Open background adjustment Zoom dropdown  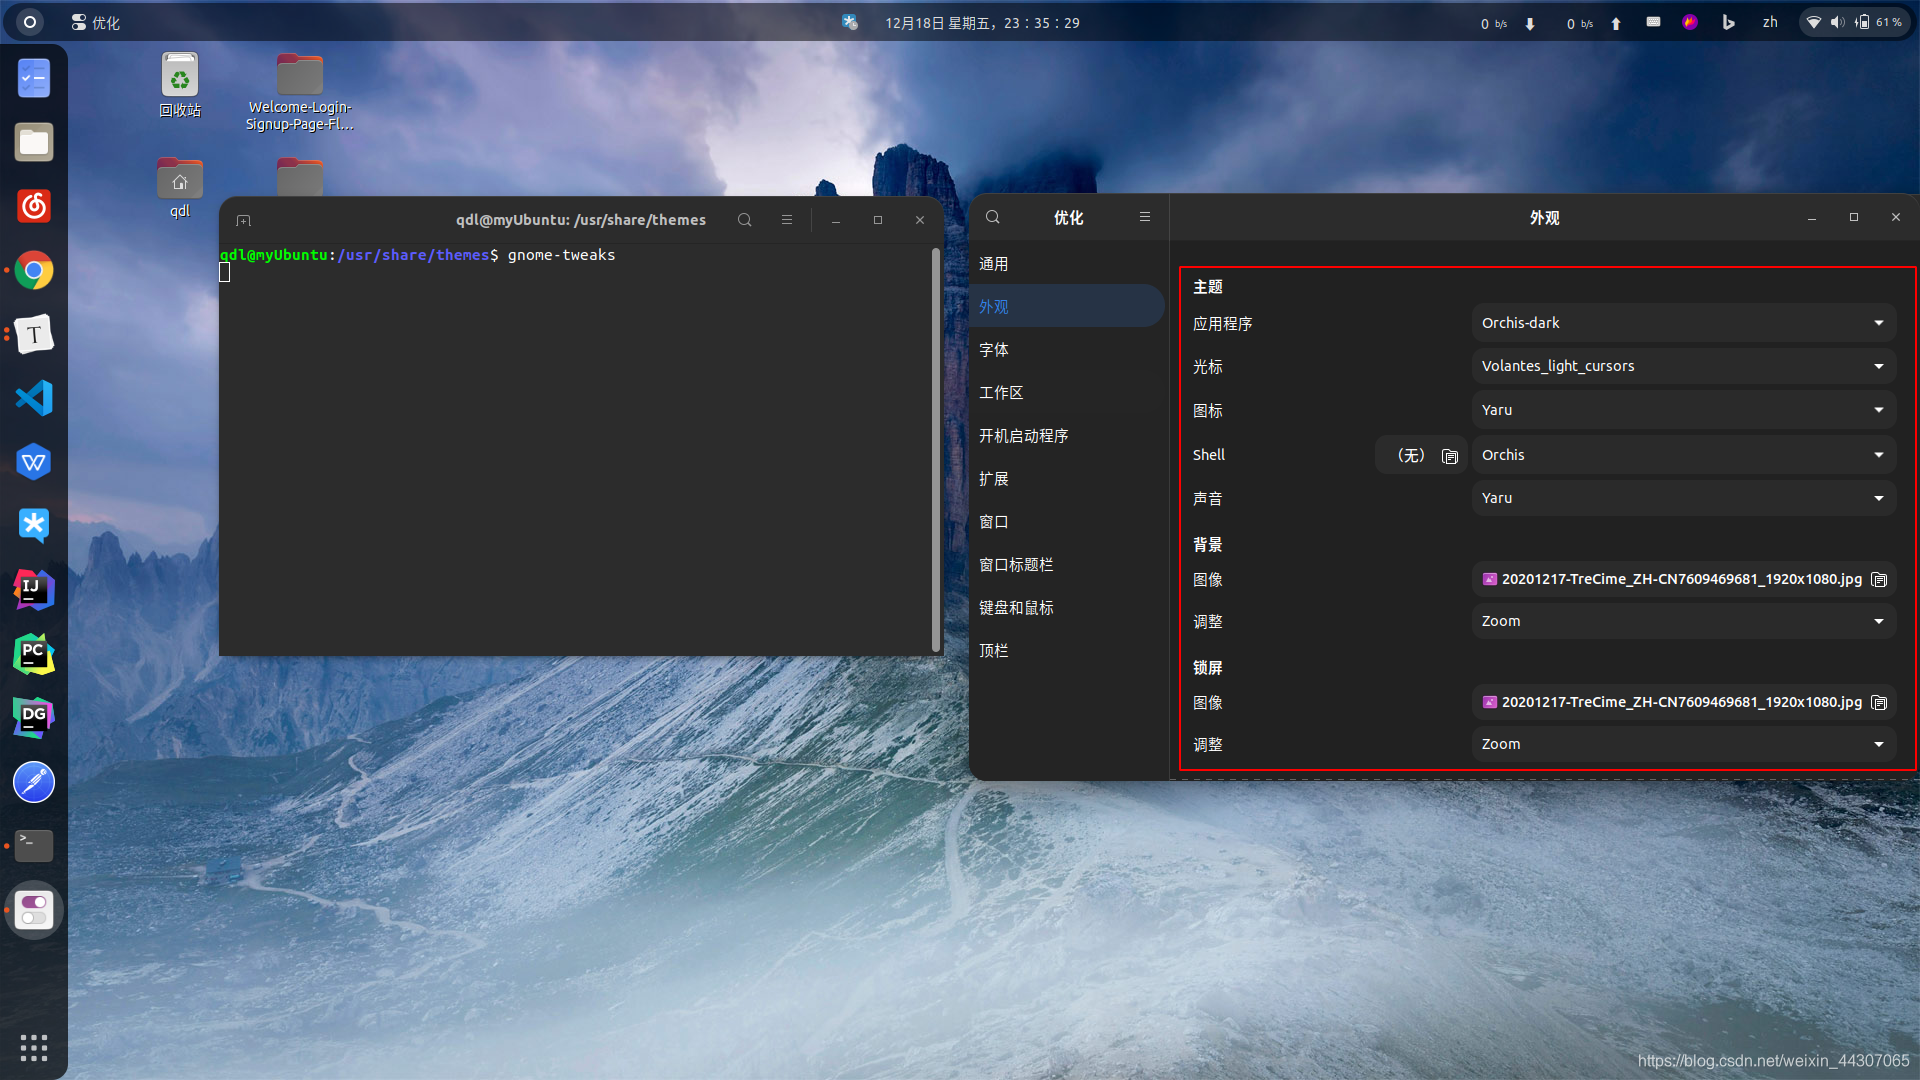1684,621
